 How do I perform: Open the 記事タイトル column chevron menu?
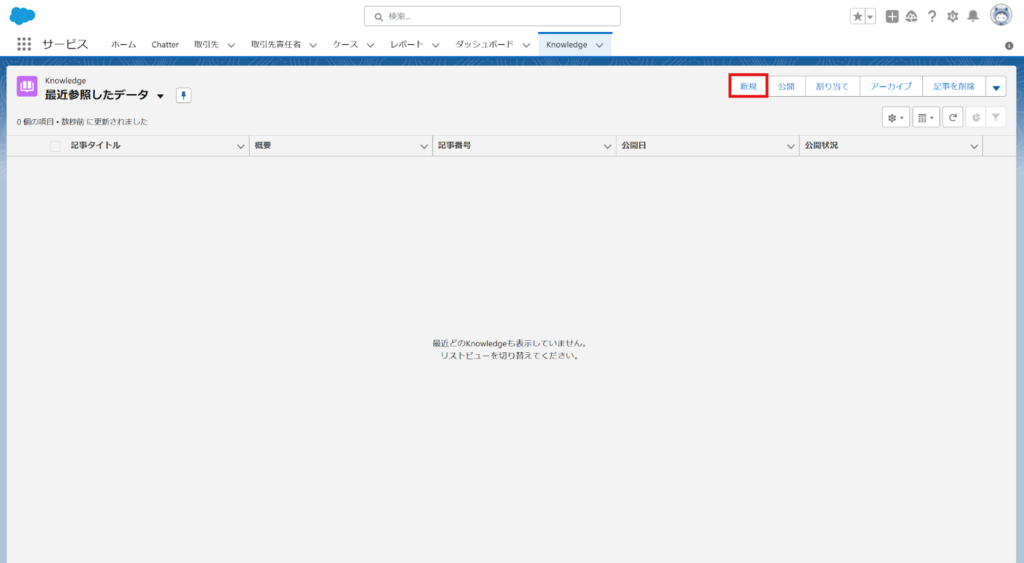click(240, 147)
